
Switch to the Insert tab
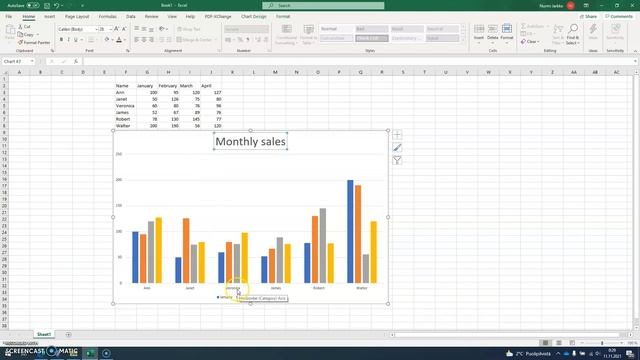[x=49, y=17]
